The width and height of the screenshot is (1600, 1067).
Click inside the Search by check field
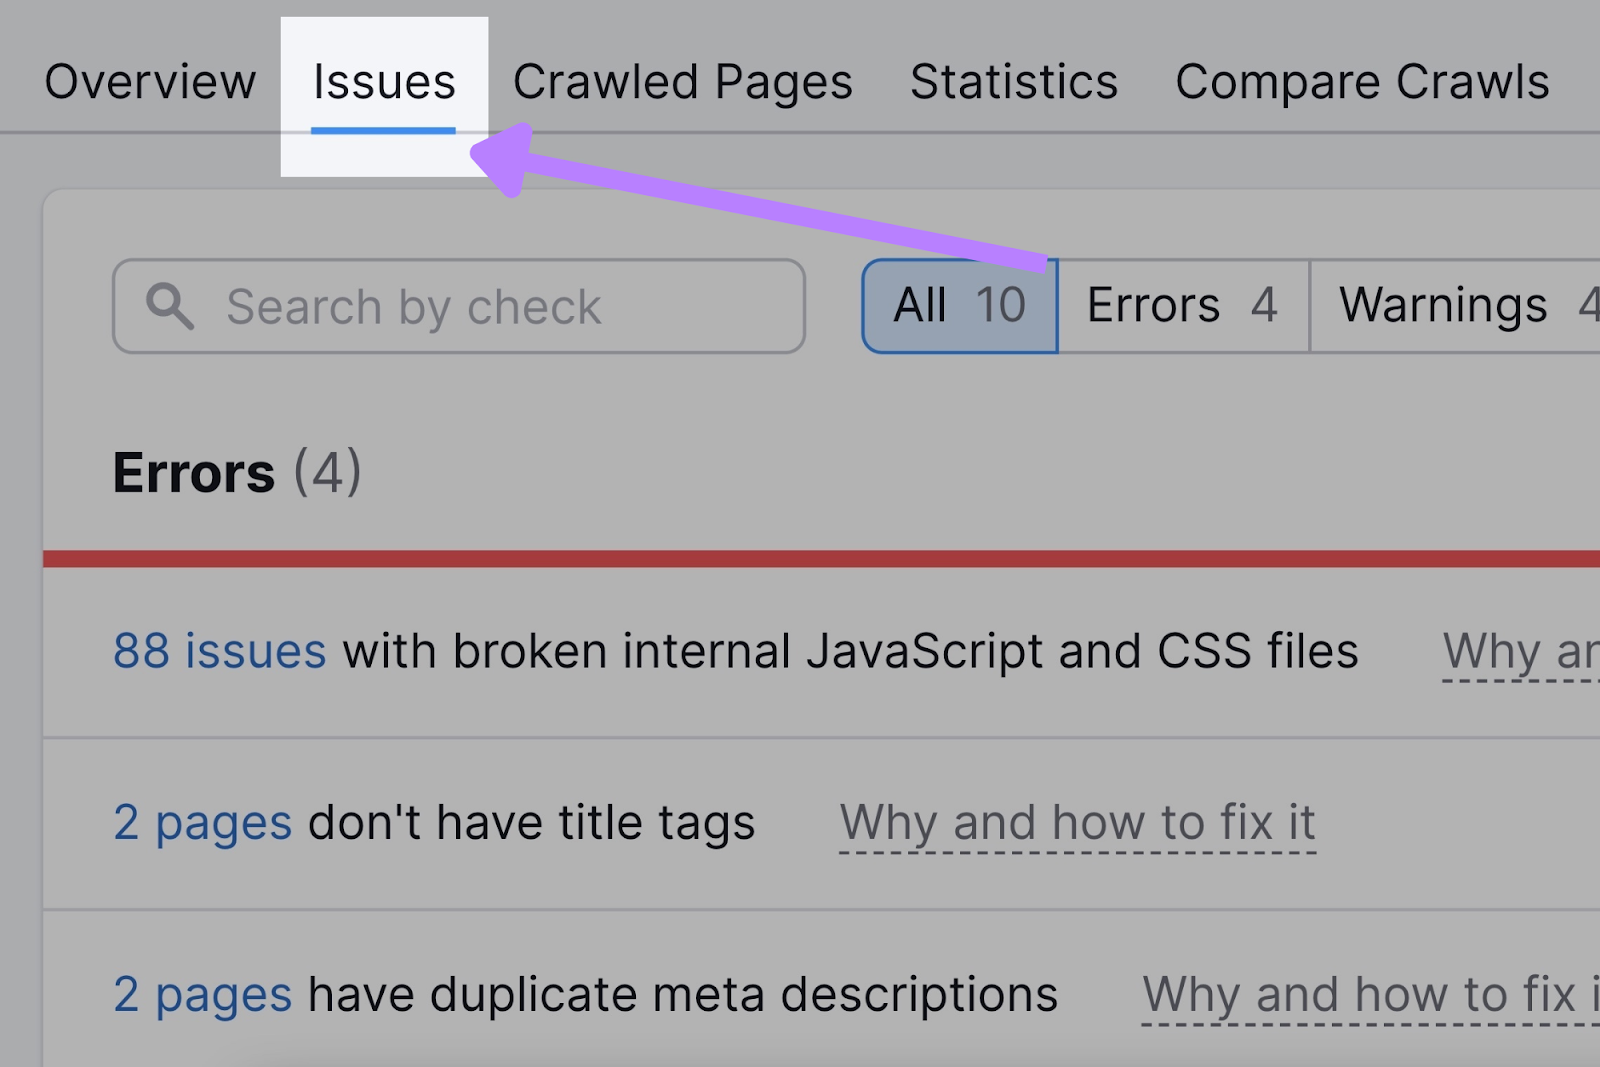click(460, 305)
